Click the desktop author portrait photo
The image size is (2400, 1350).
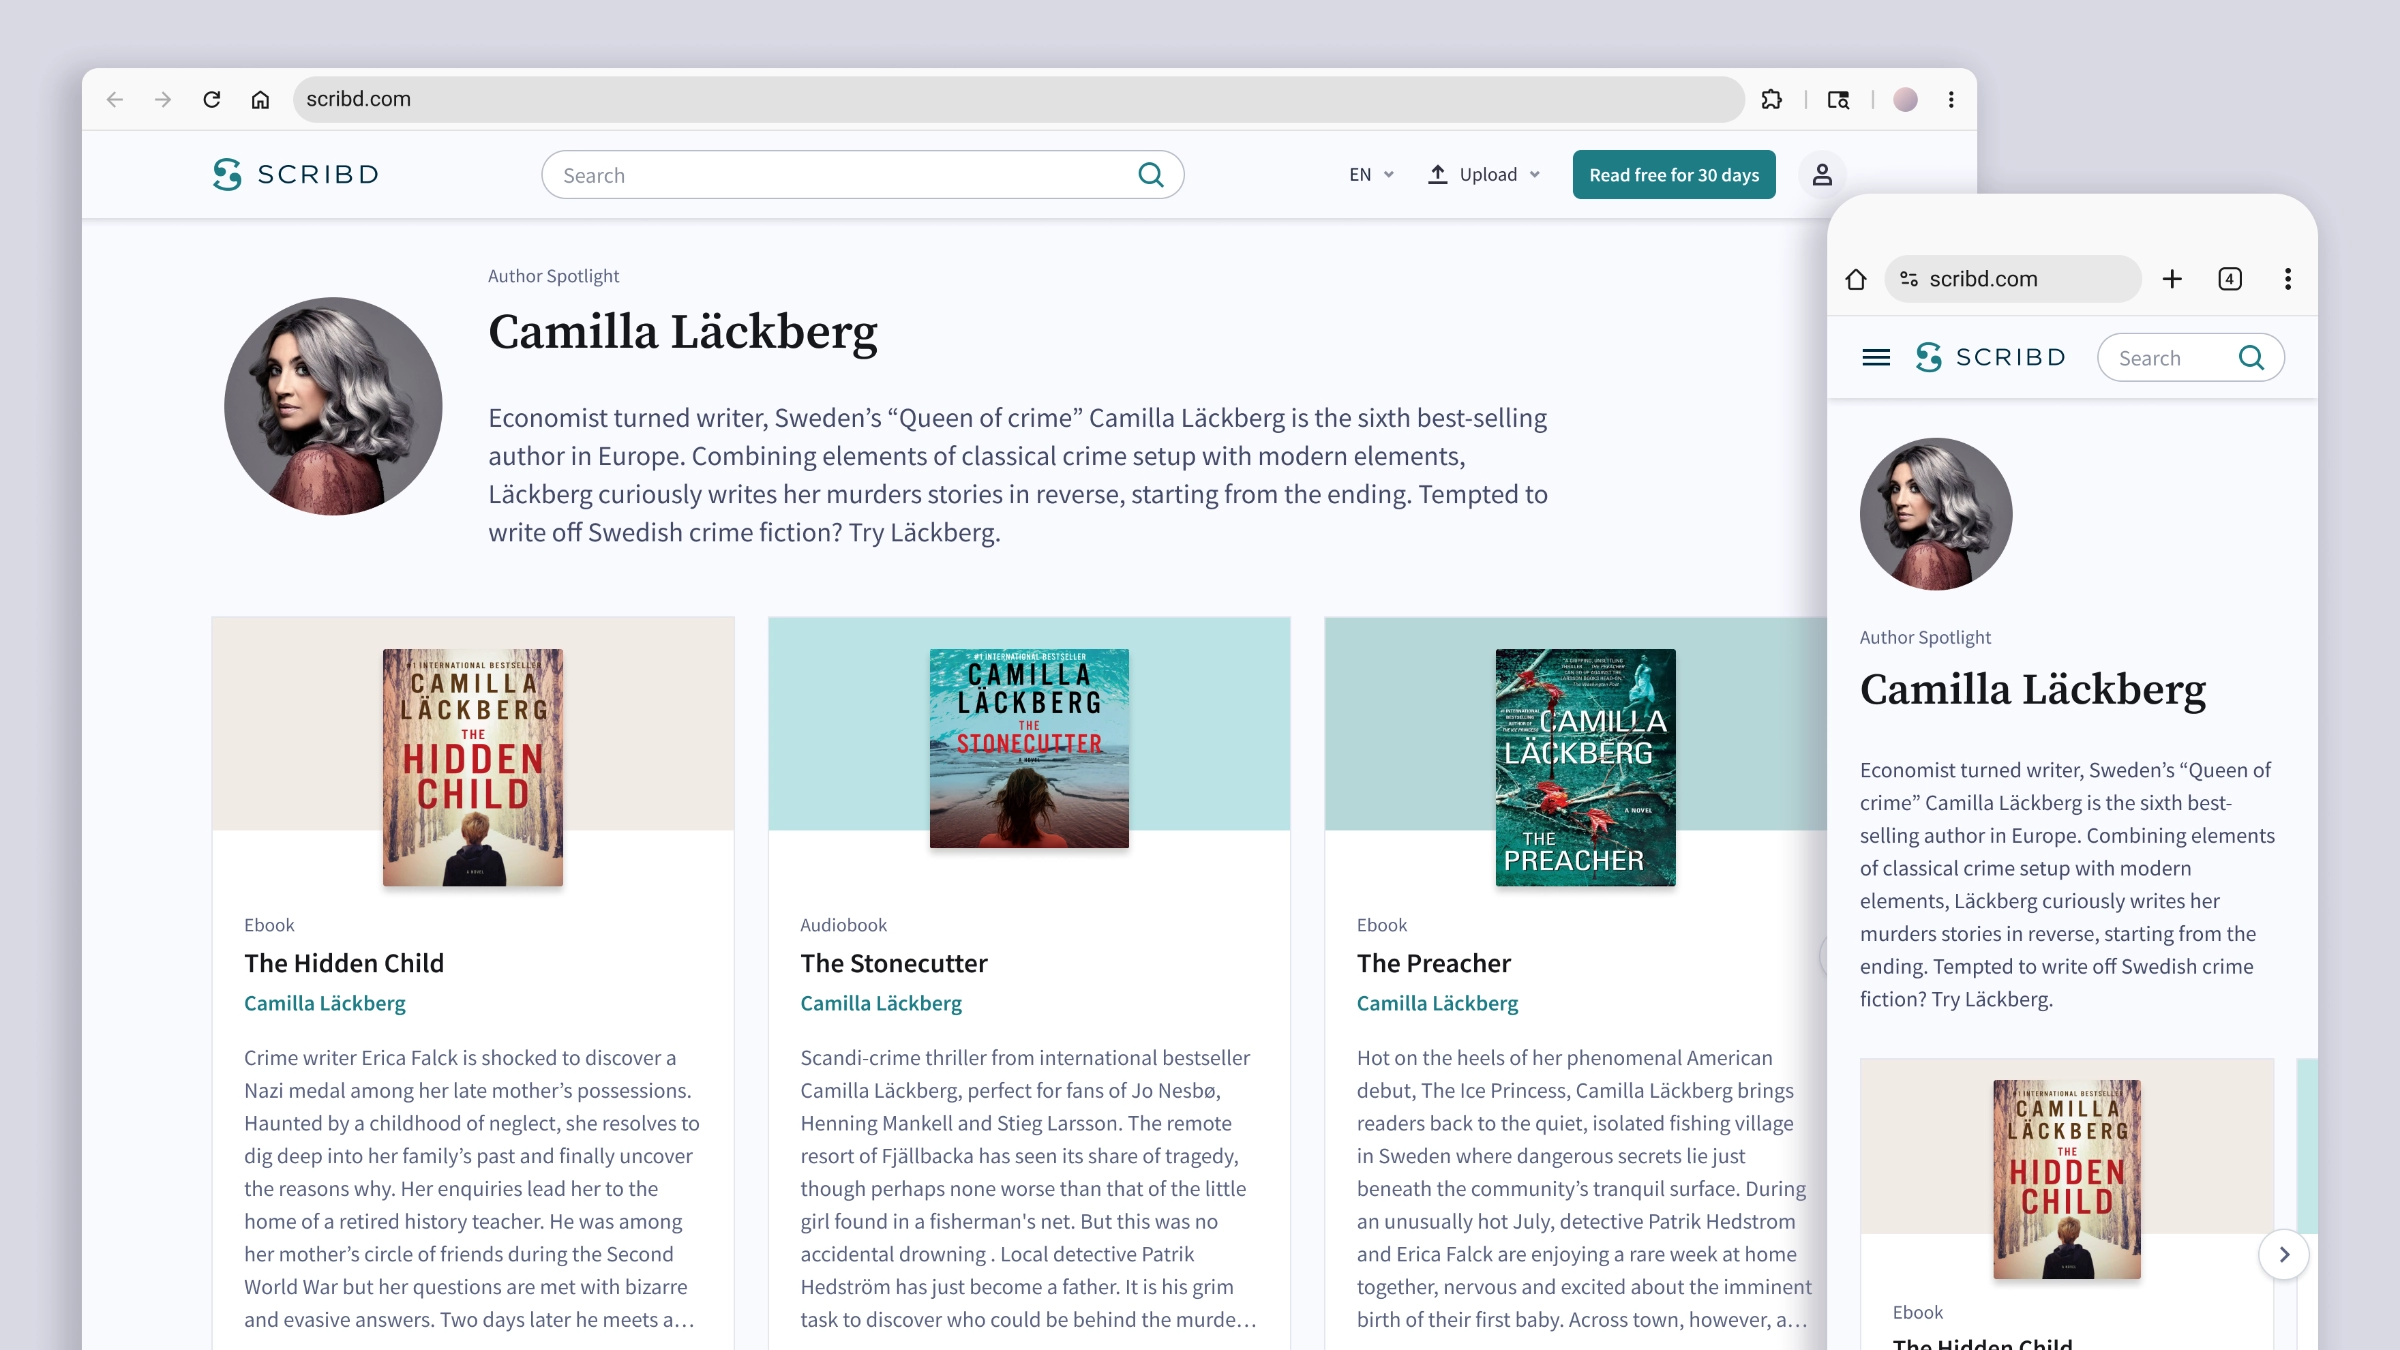(x=333, y=406)
